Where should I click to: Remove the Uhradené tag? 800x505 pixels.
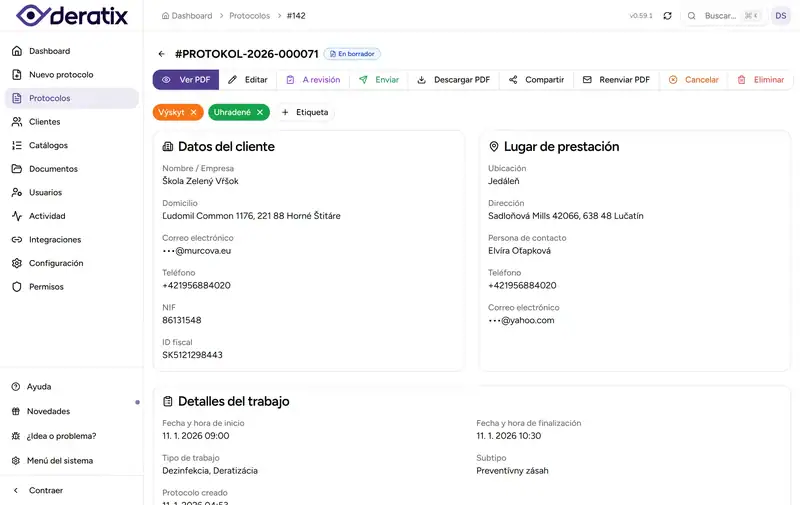[260, 112]
